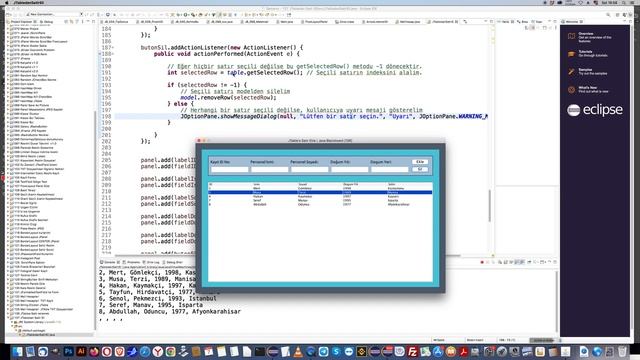Select the Debug Shell tab
This screenshot has height=360, width=640.
pos(173,262)
